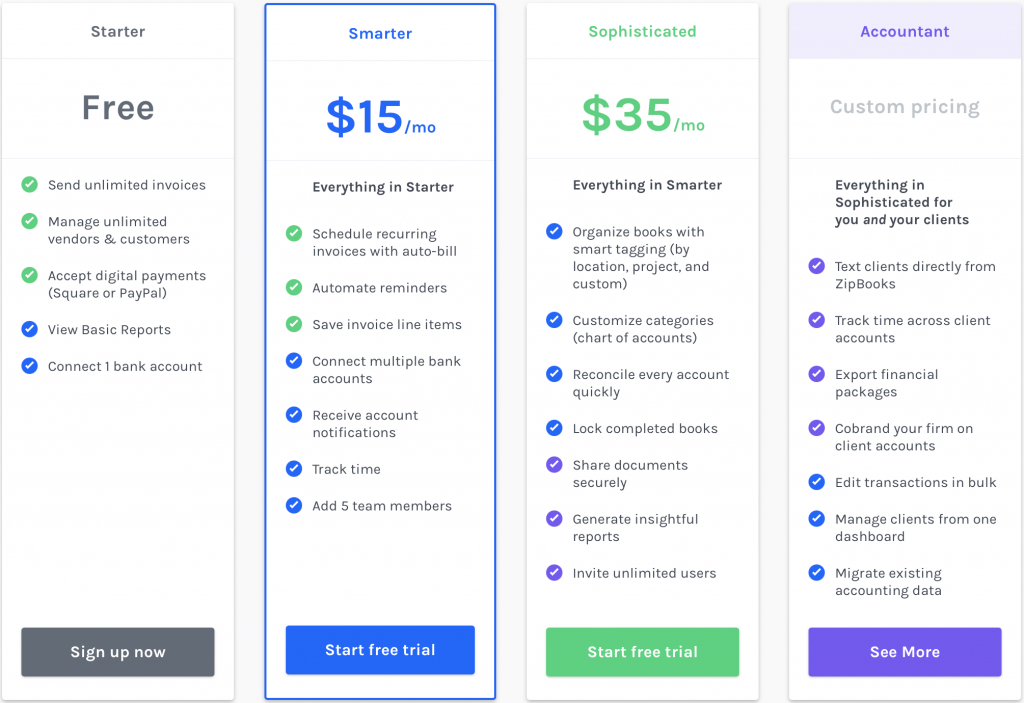Click the $35/mo price label
Image resolution: width=1024 pixels, height=703 pixels.
pos(643,115)
